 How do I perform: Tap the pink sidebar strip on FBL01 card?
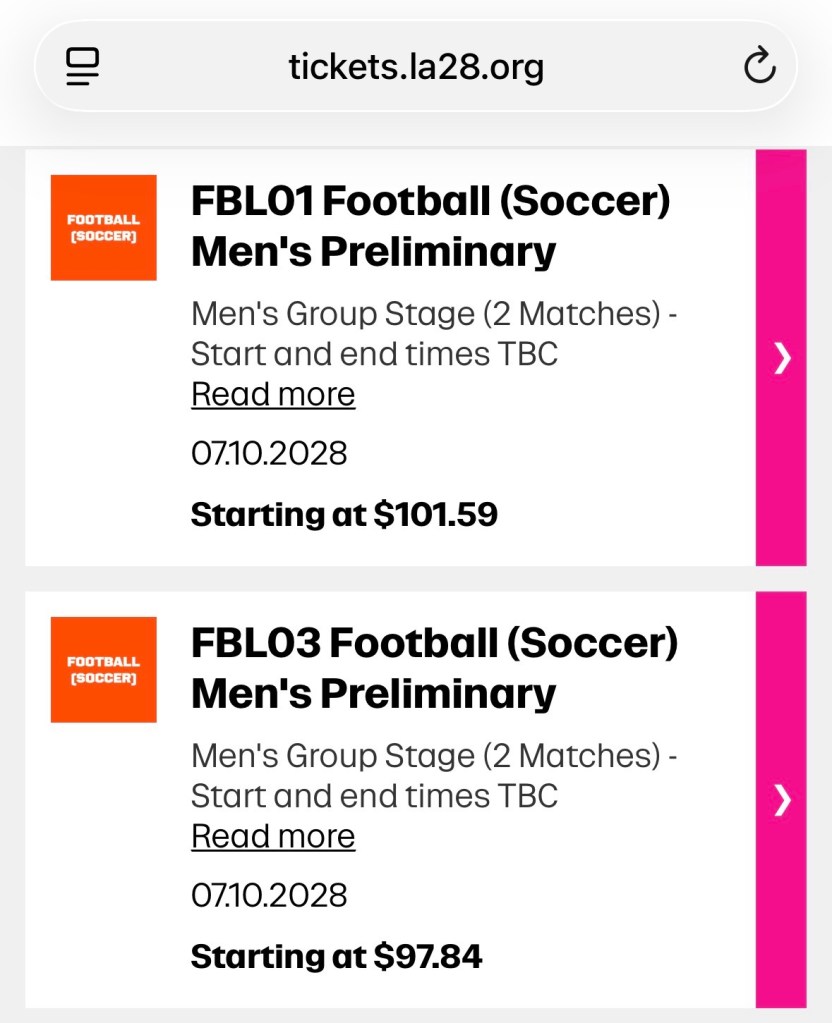(782, 250)
